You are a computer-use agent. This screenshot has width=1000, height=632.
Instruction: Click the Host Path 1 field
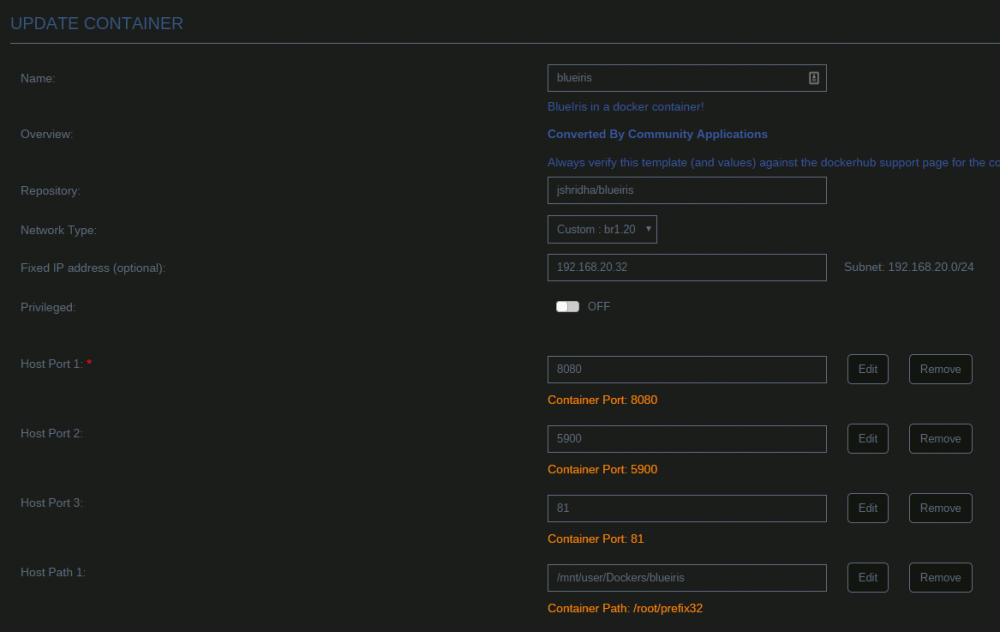point(686,578)
